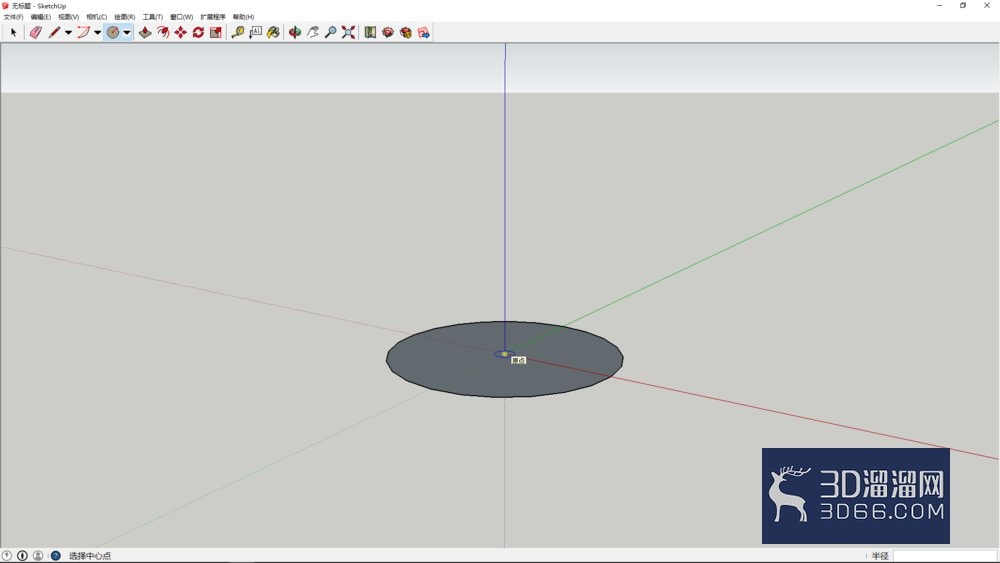This screenshot has height=563, width=1000.
Task: Open the 相机(C) menu
Action: (x=97, y=17)
